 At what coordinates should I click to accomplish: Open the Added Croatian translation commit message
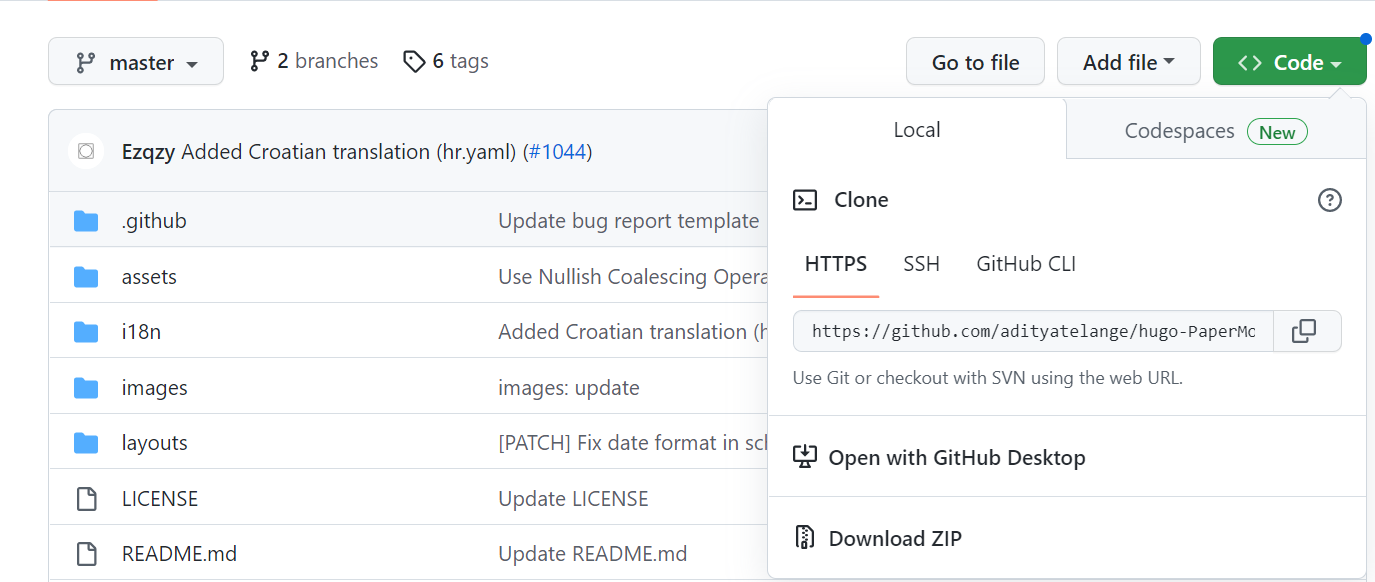coord(349,152)
